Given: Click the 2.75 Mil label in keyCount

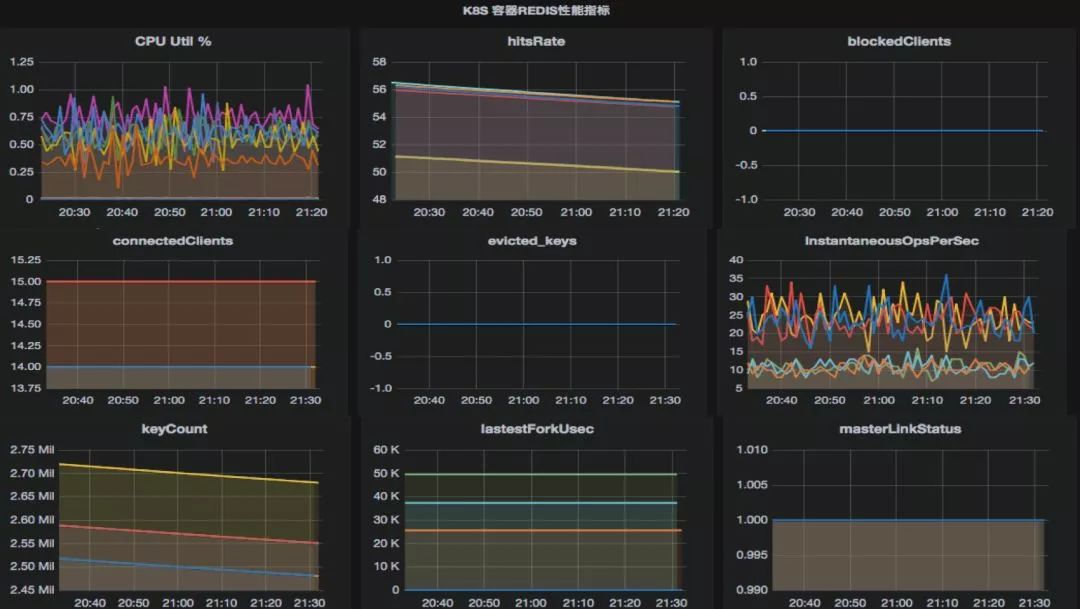Looking at the screenshot, I should point(32,450).
